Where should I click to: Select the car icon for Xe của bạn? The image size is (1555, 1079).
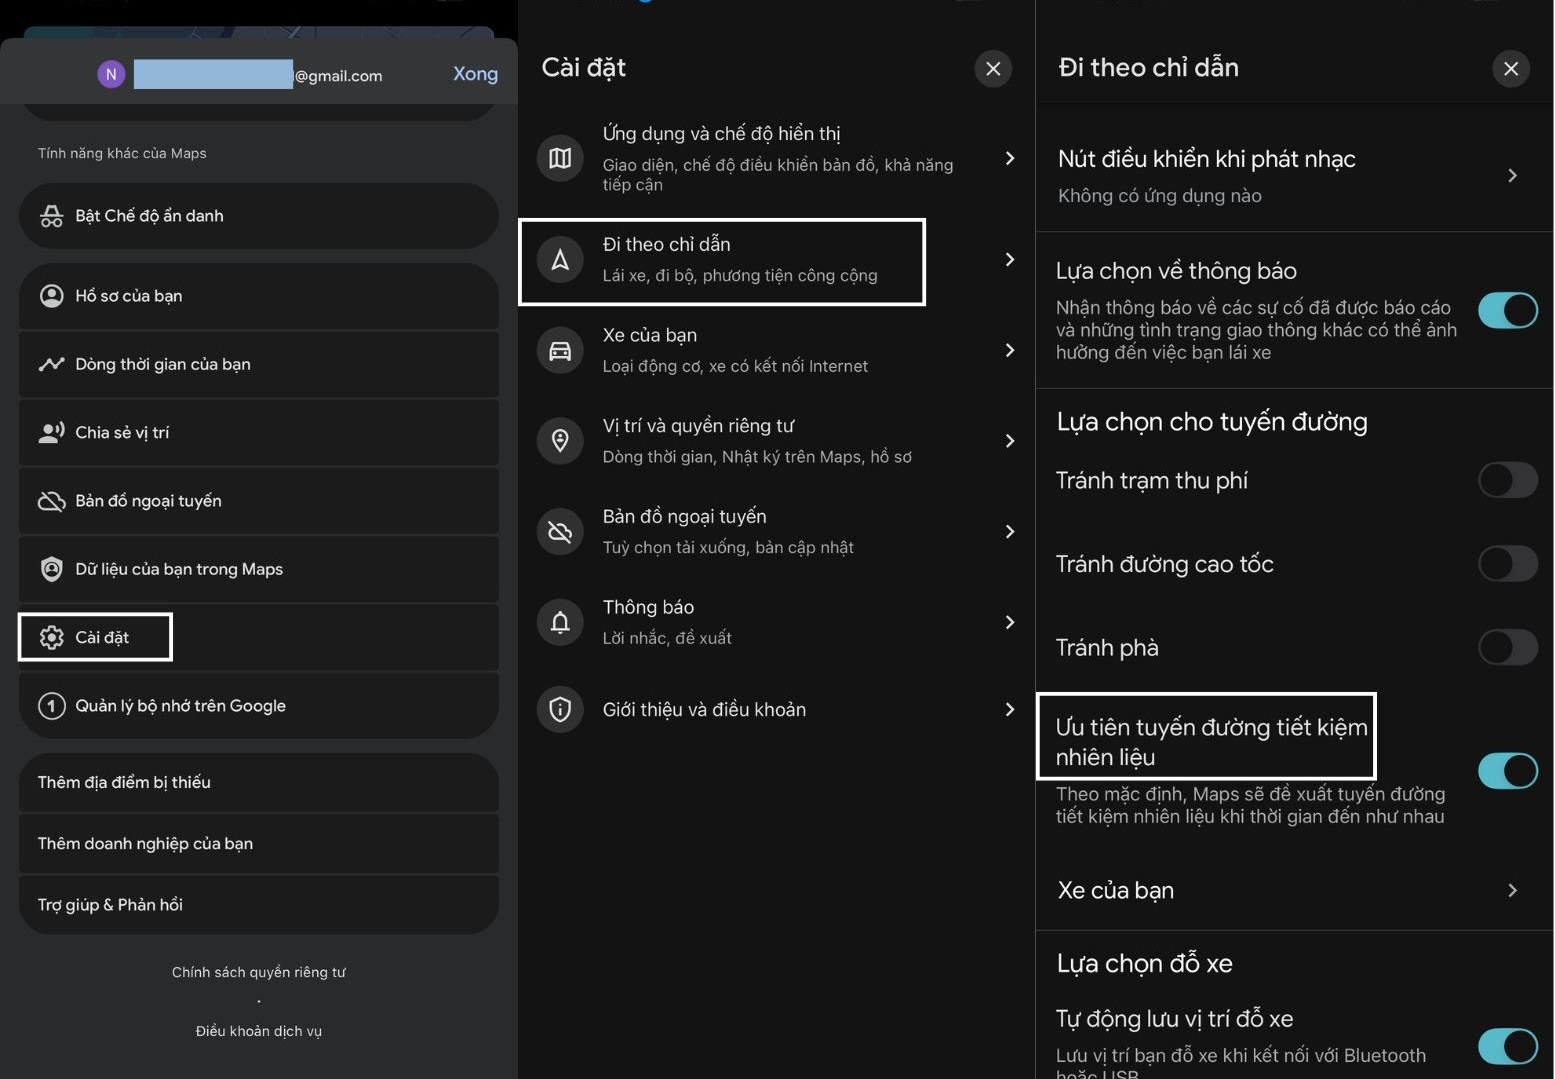click(560, 351)
